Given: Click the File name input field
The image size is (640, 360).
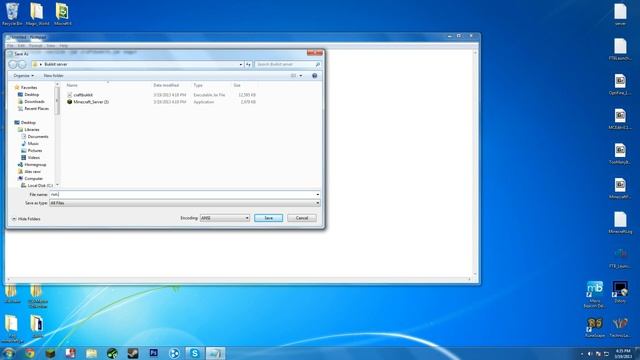Looking at the screenshot, I should (x=182, y=195).
